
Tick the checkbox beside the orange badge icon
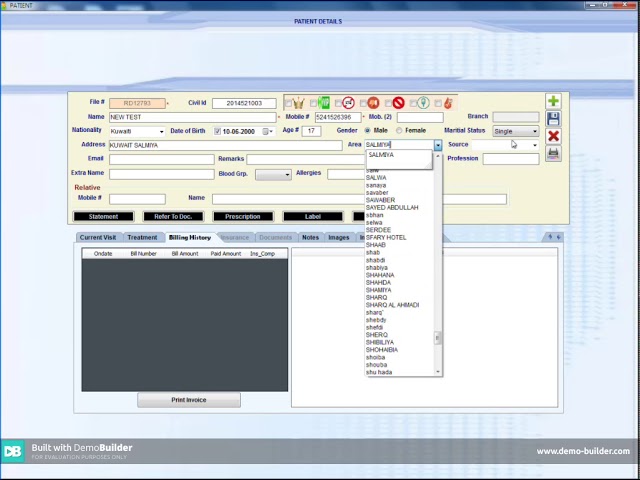click(x=363, y=103)
